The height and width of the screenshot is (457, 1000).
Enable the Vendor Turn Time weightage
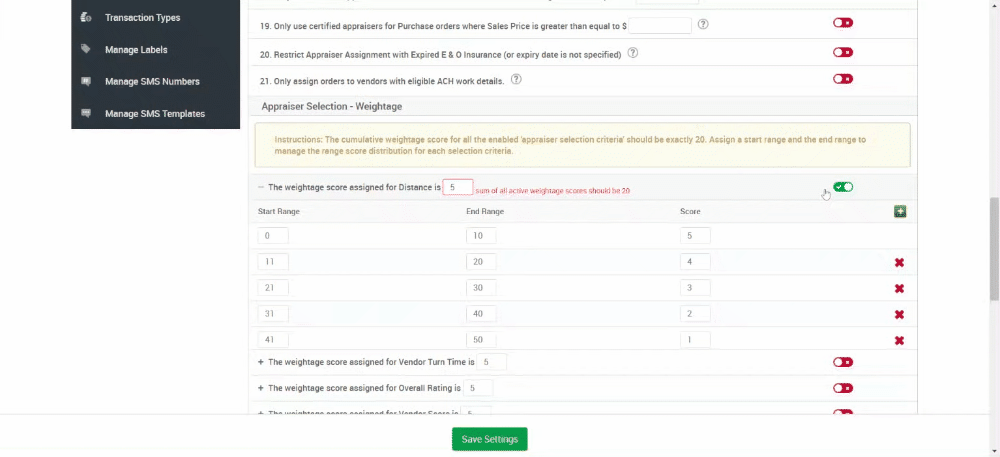point(842,362)
